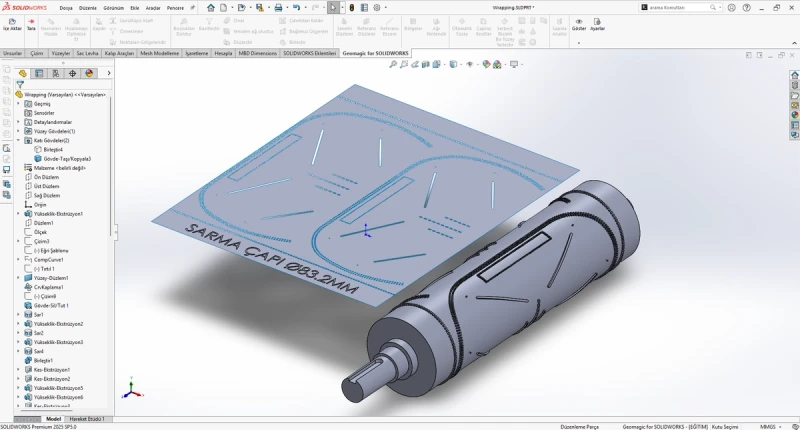Expand the Detaylandırmalar tree node
This screenshot has height=430, width=800.
pyautogui.click(x=18, y=122)
